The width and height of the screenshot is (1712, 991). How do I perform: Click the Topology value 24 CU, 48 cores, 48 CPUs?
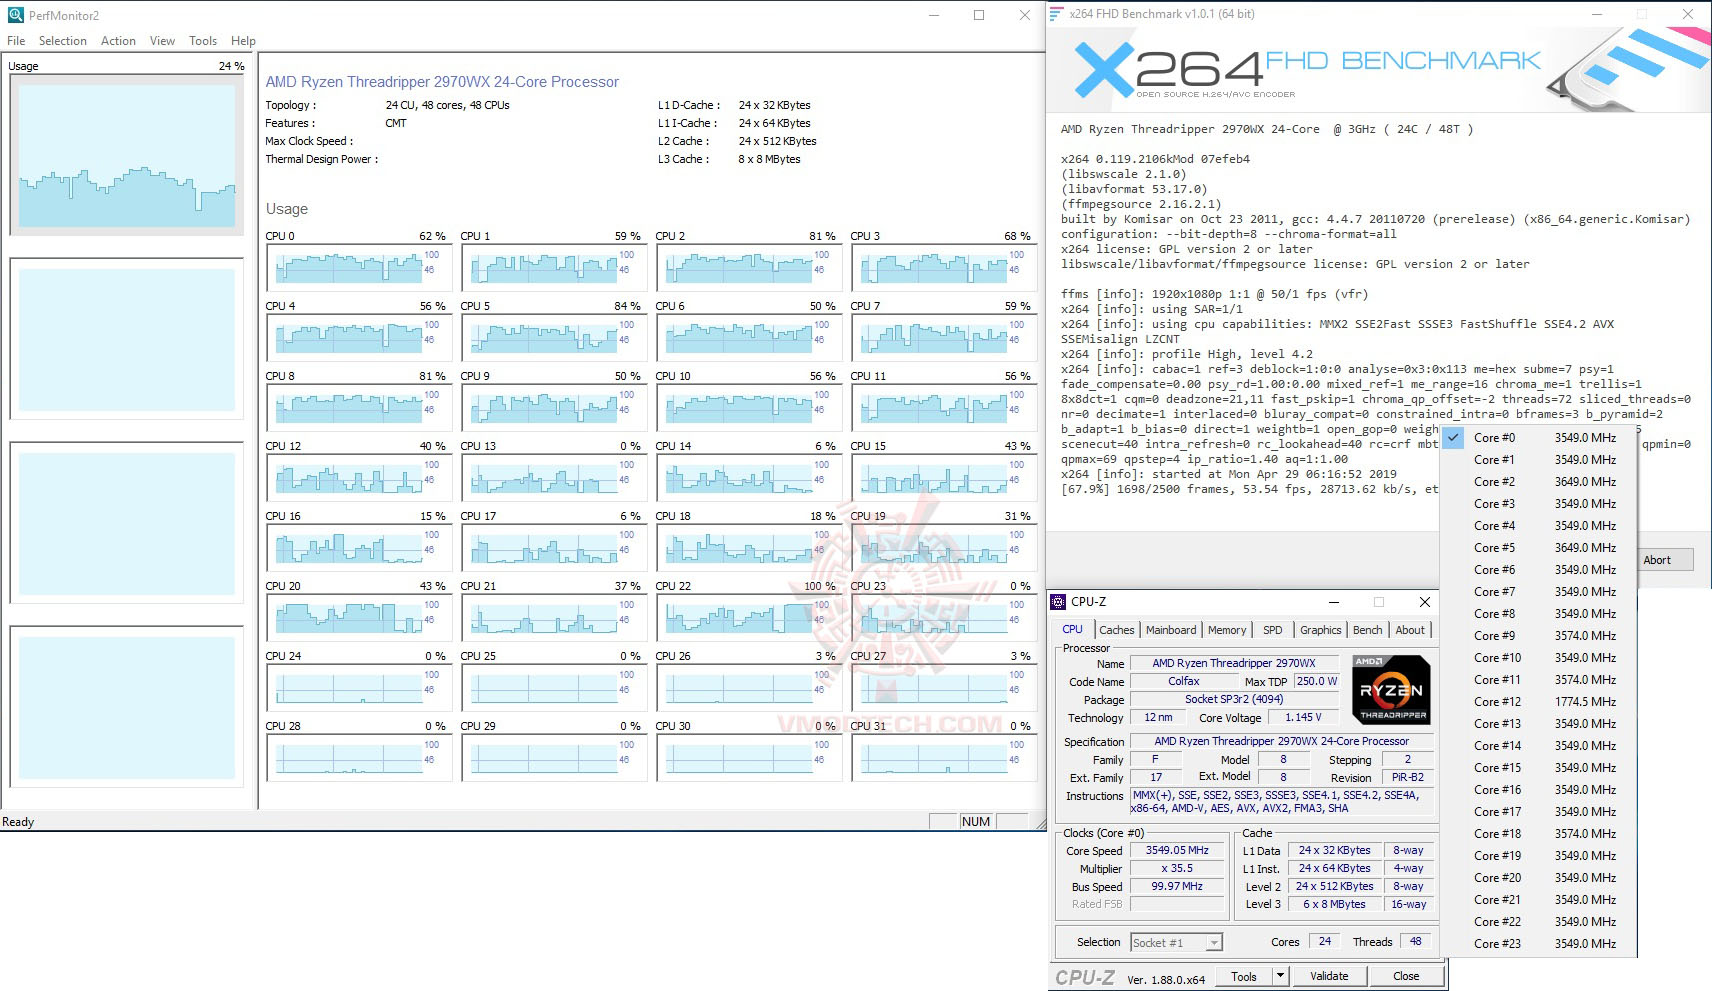pos(447,105)
